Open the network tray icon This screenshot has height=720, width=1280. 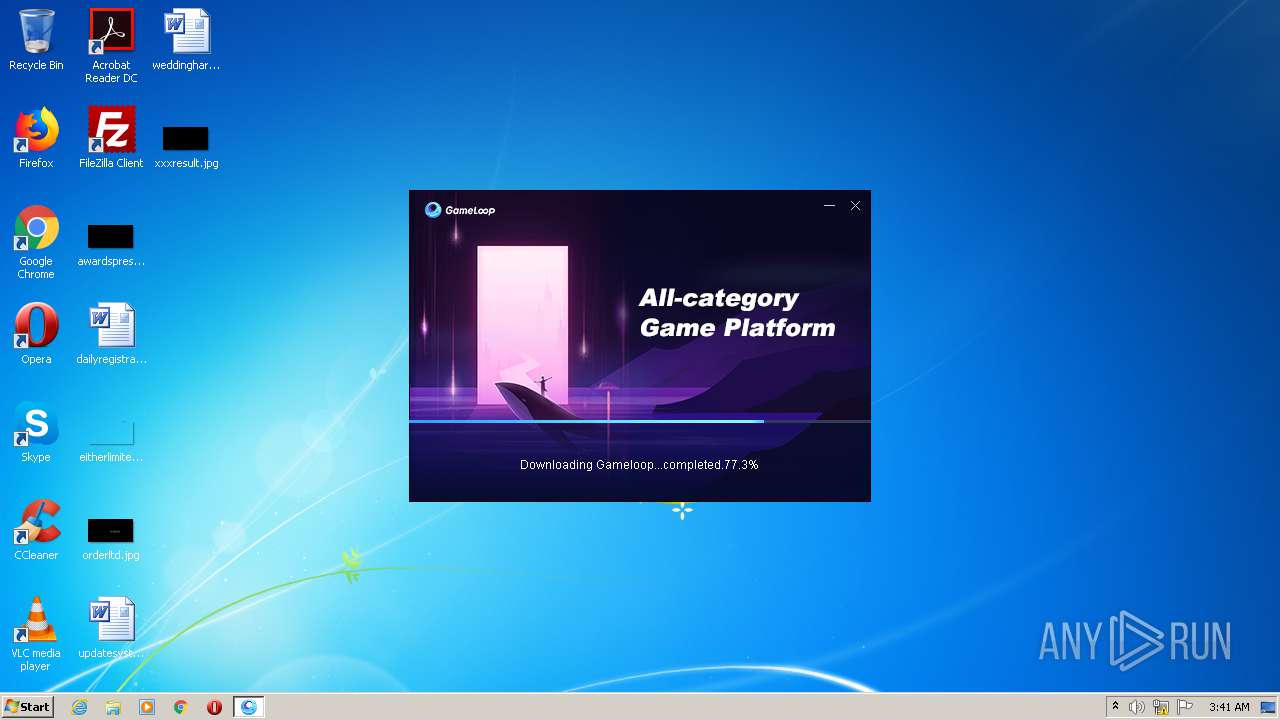[1161, 707]
